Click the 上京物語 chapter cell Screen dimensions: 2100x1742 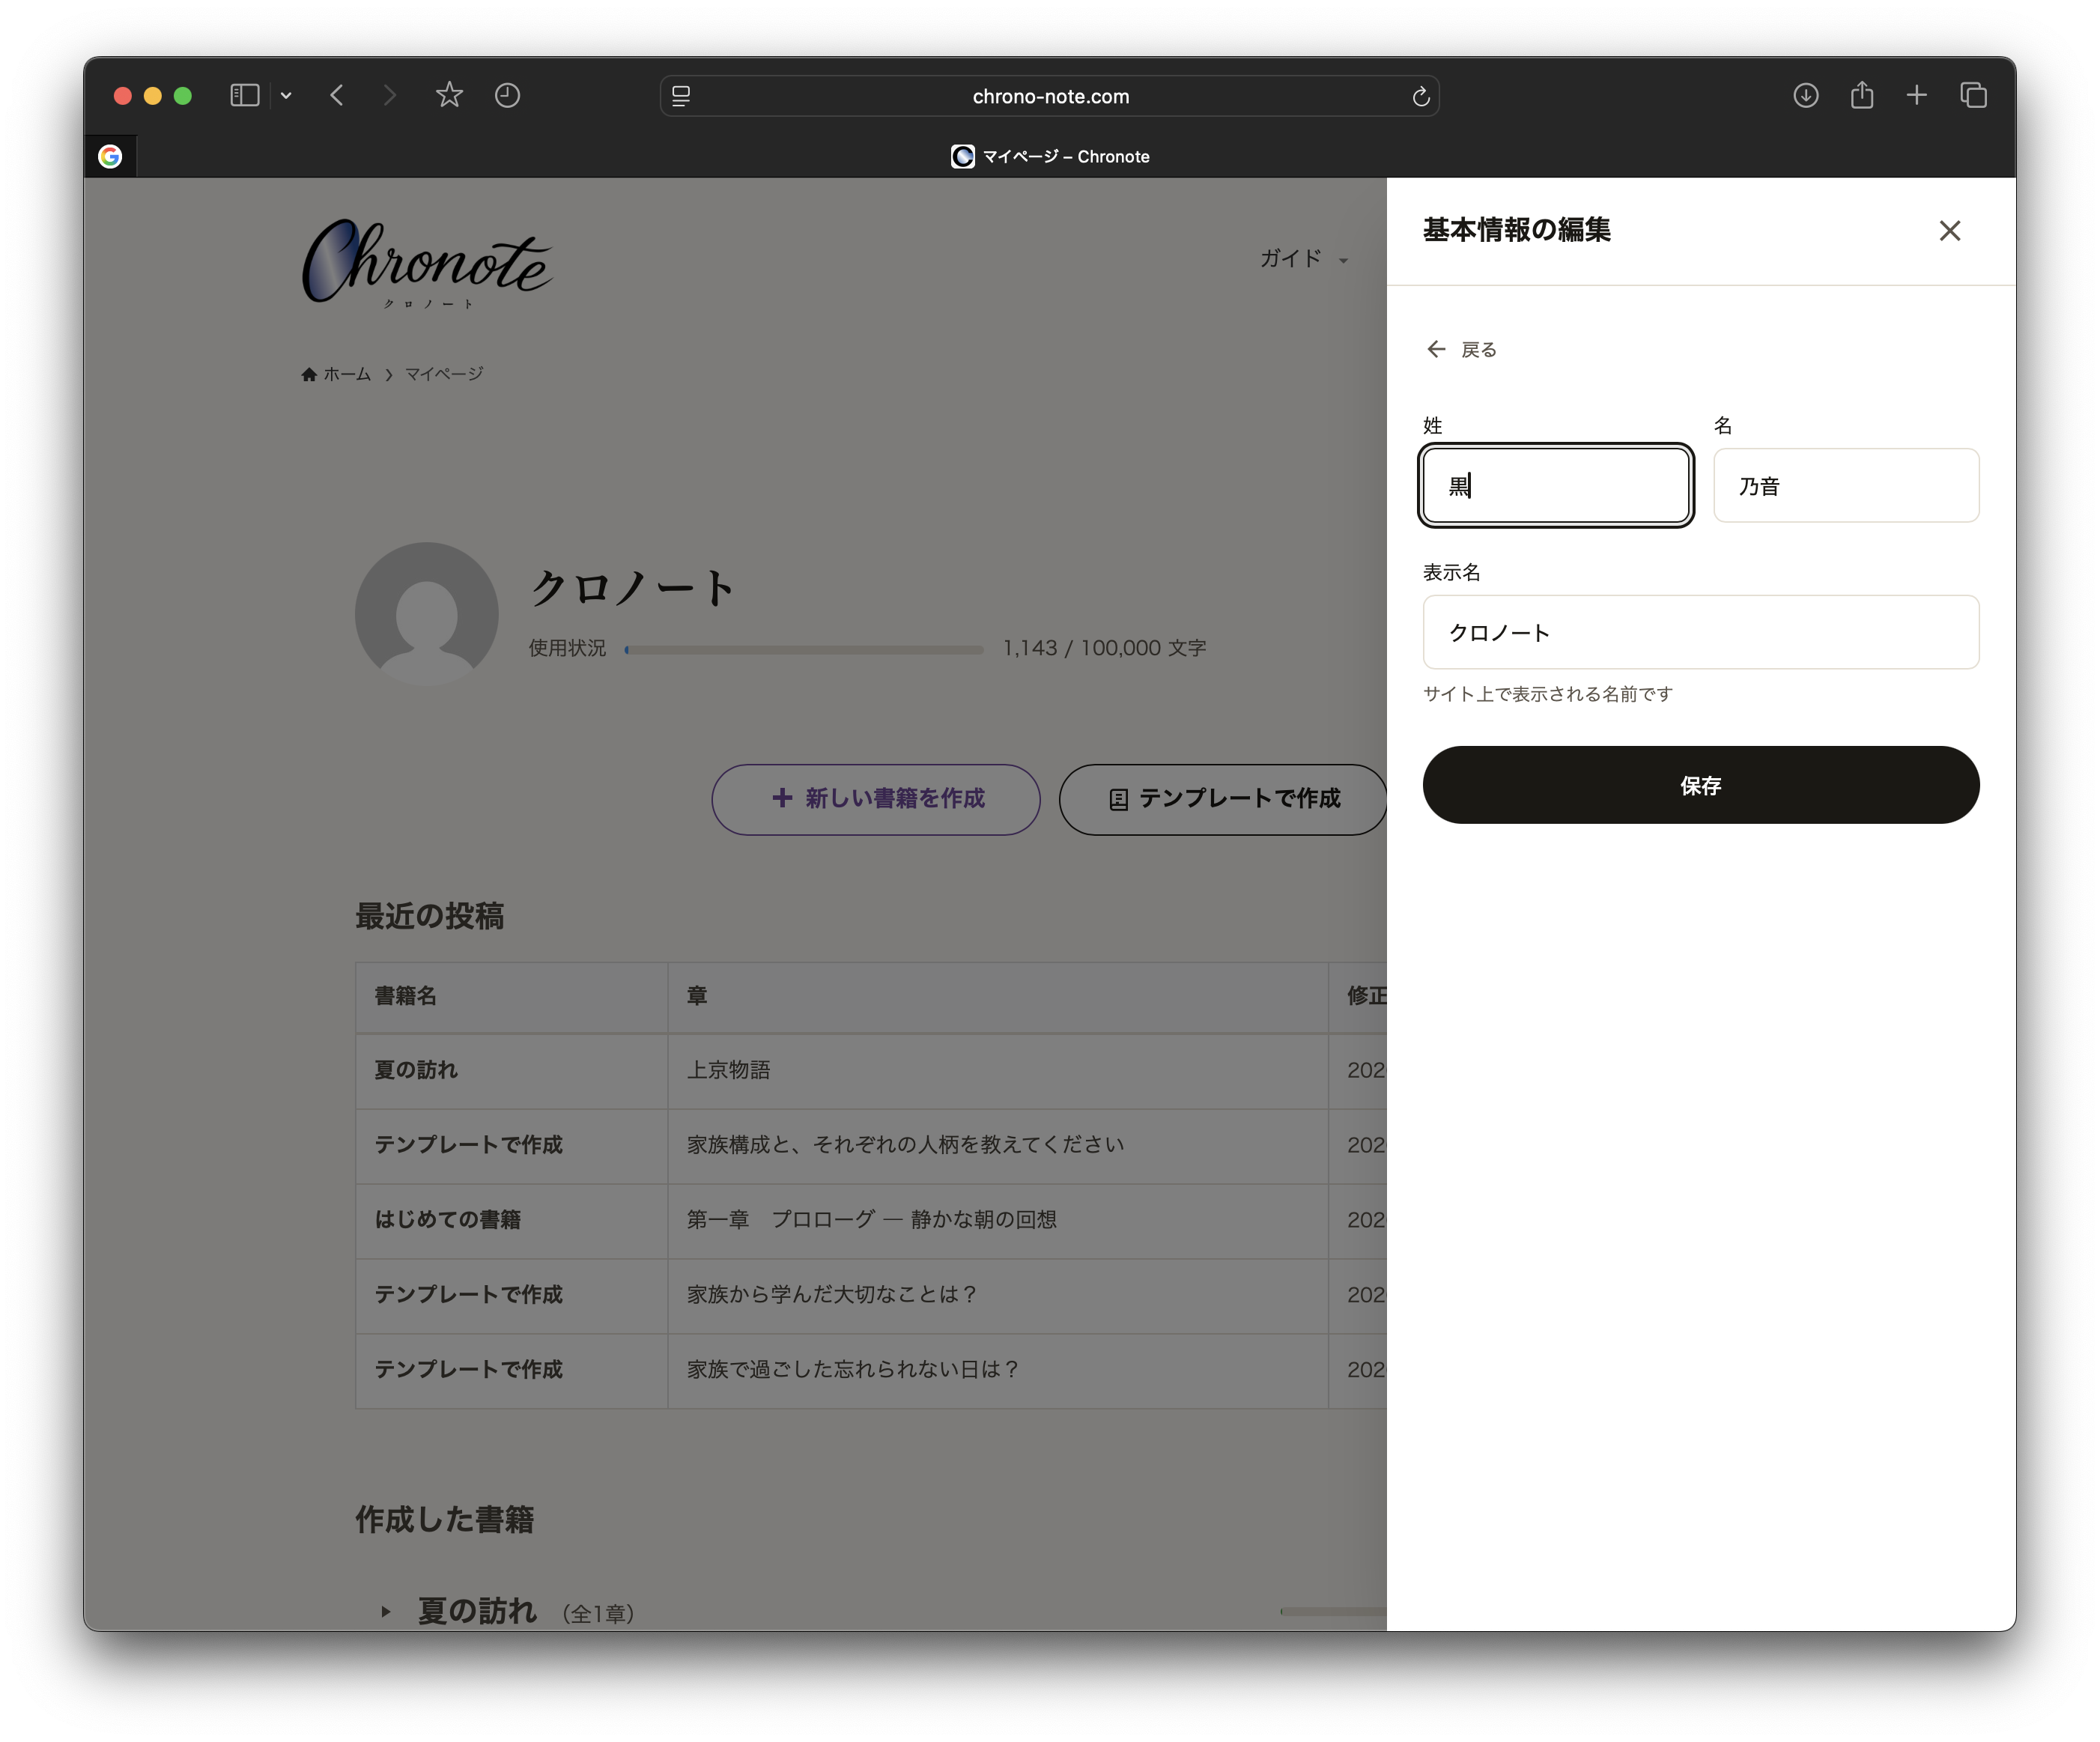click(x=998, y=1071)
